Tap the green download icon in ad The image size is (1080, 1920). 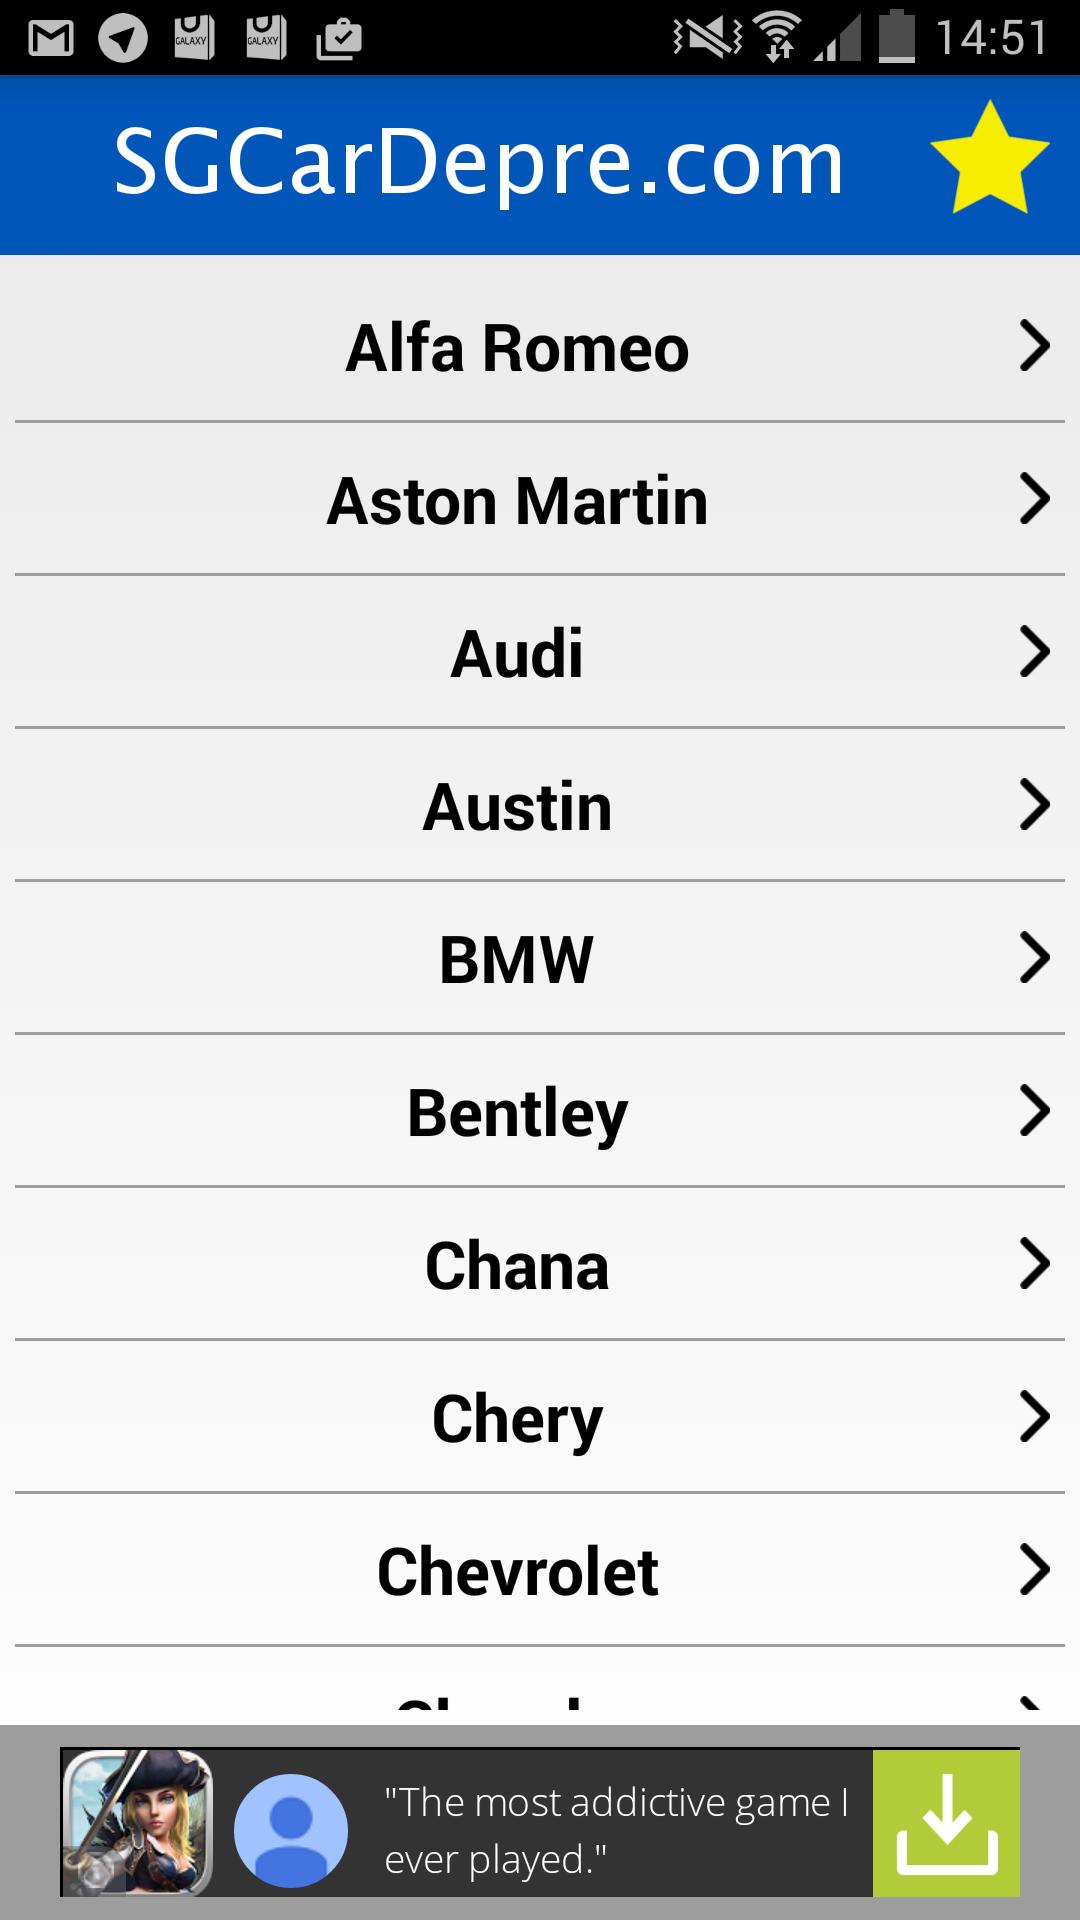(946, 1822)
